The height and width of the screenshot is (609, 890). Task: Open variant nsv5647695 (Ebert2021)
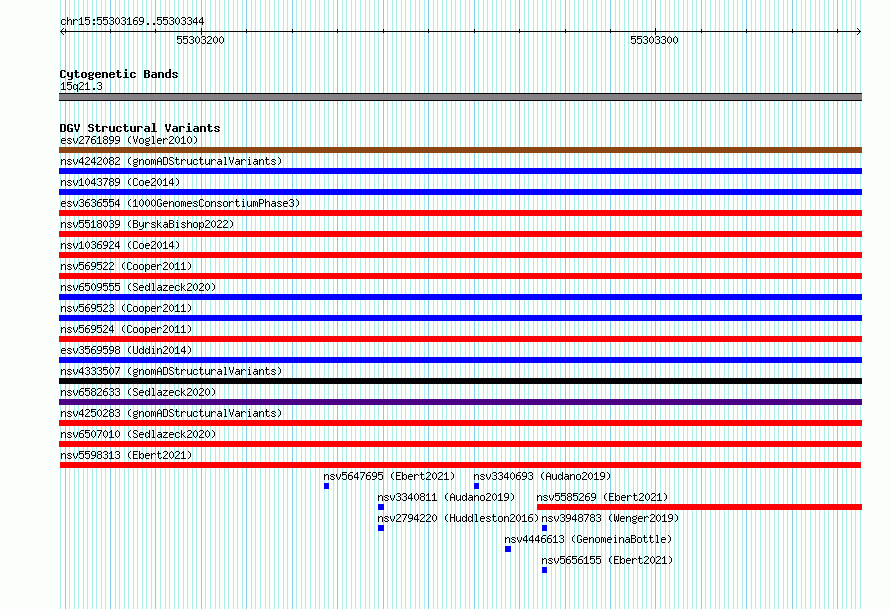pyautogui.click(x=389, y=476)
